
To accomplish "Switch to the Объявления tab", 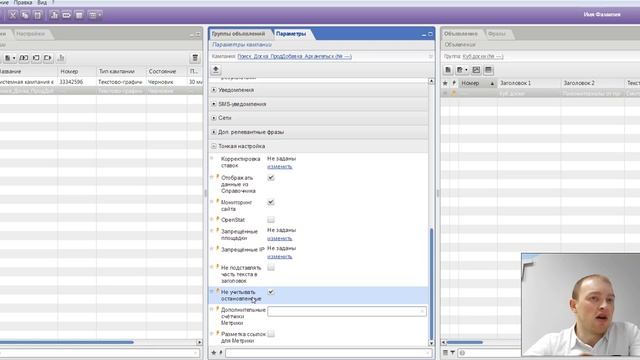I will coord(461,34).
